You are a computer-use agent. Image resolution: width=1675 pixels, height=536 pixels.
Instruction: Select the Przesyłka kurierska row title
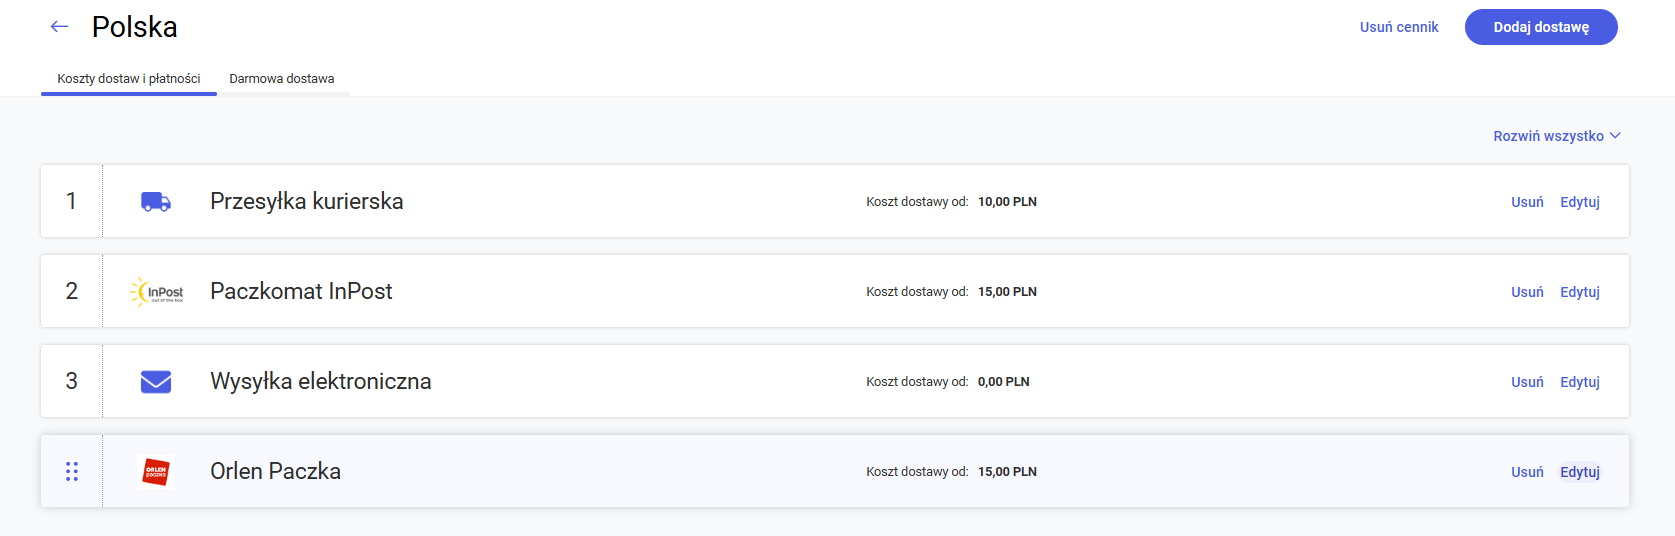307,201
